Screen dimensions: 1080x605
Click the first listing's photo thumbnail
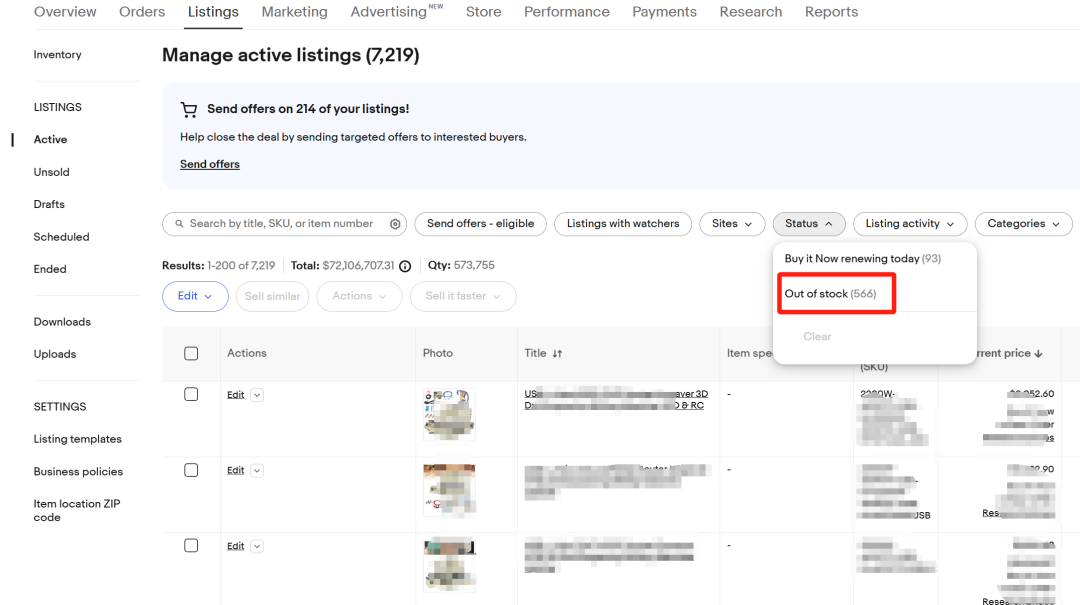click(x=449, y=414)
